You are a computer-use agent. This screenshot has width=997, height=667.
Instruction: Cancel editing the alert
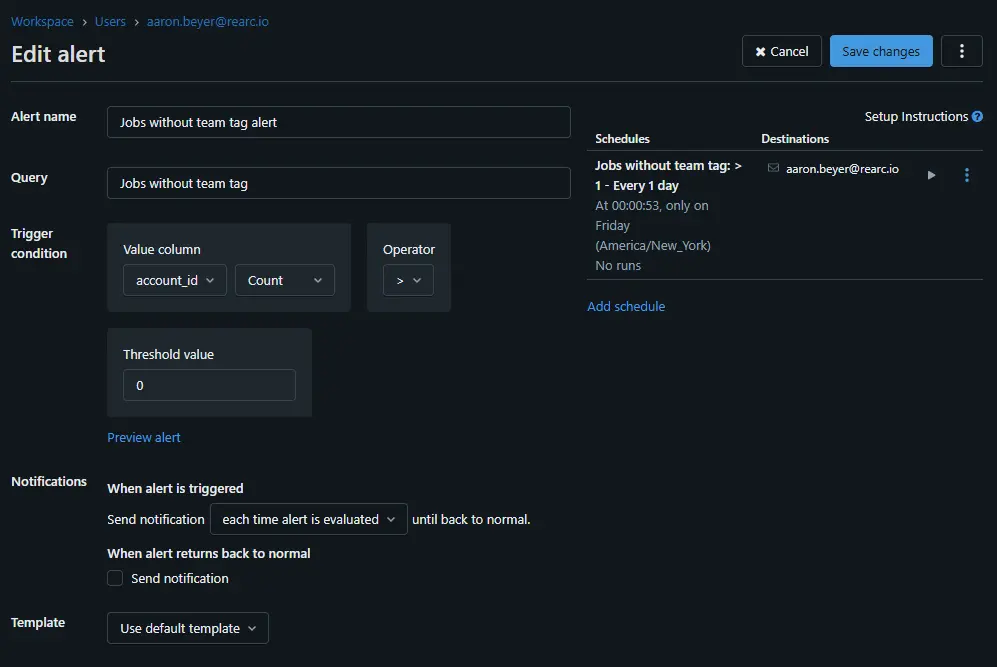(781, 52)
